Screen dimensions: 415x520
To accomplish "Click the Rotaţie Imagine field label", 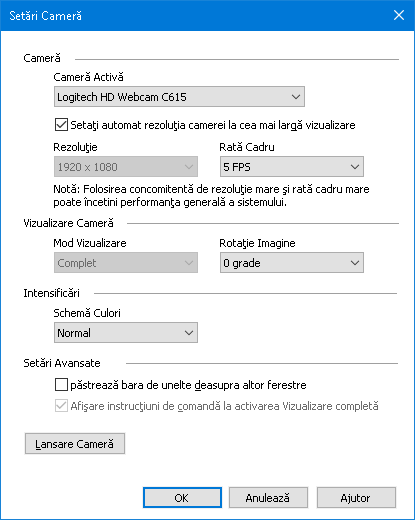I will [x=257, y=243].
